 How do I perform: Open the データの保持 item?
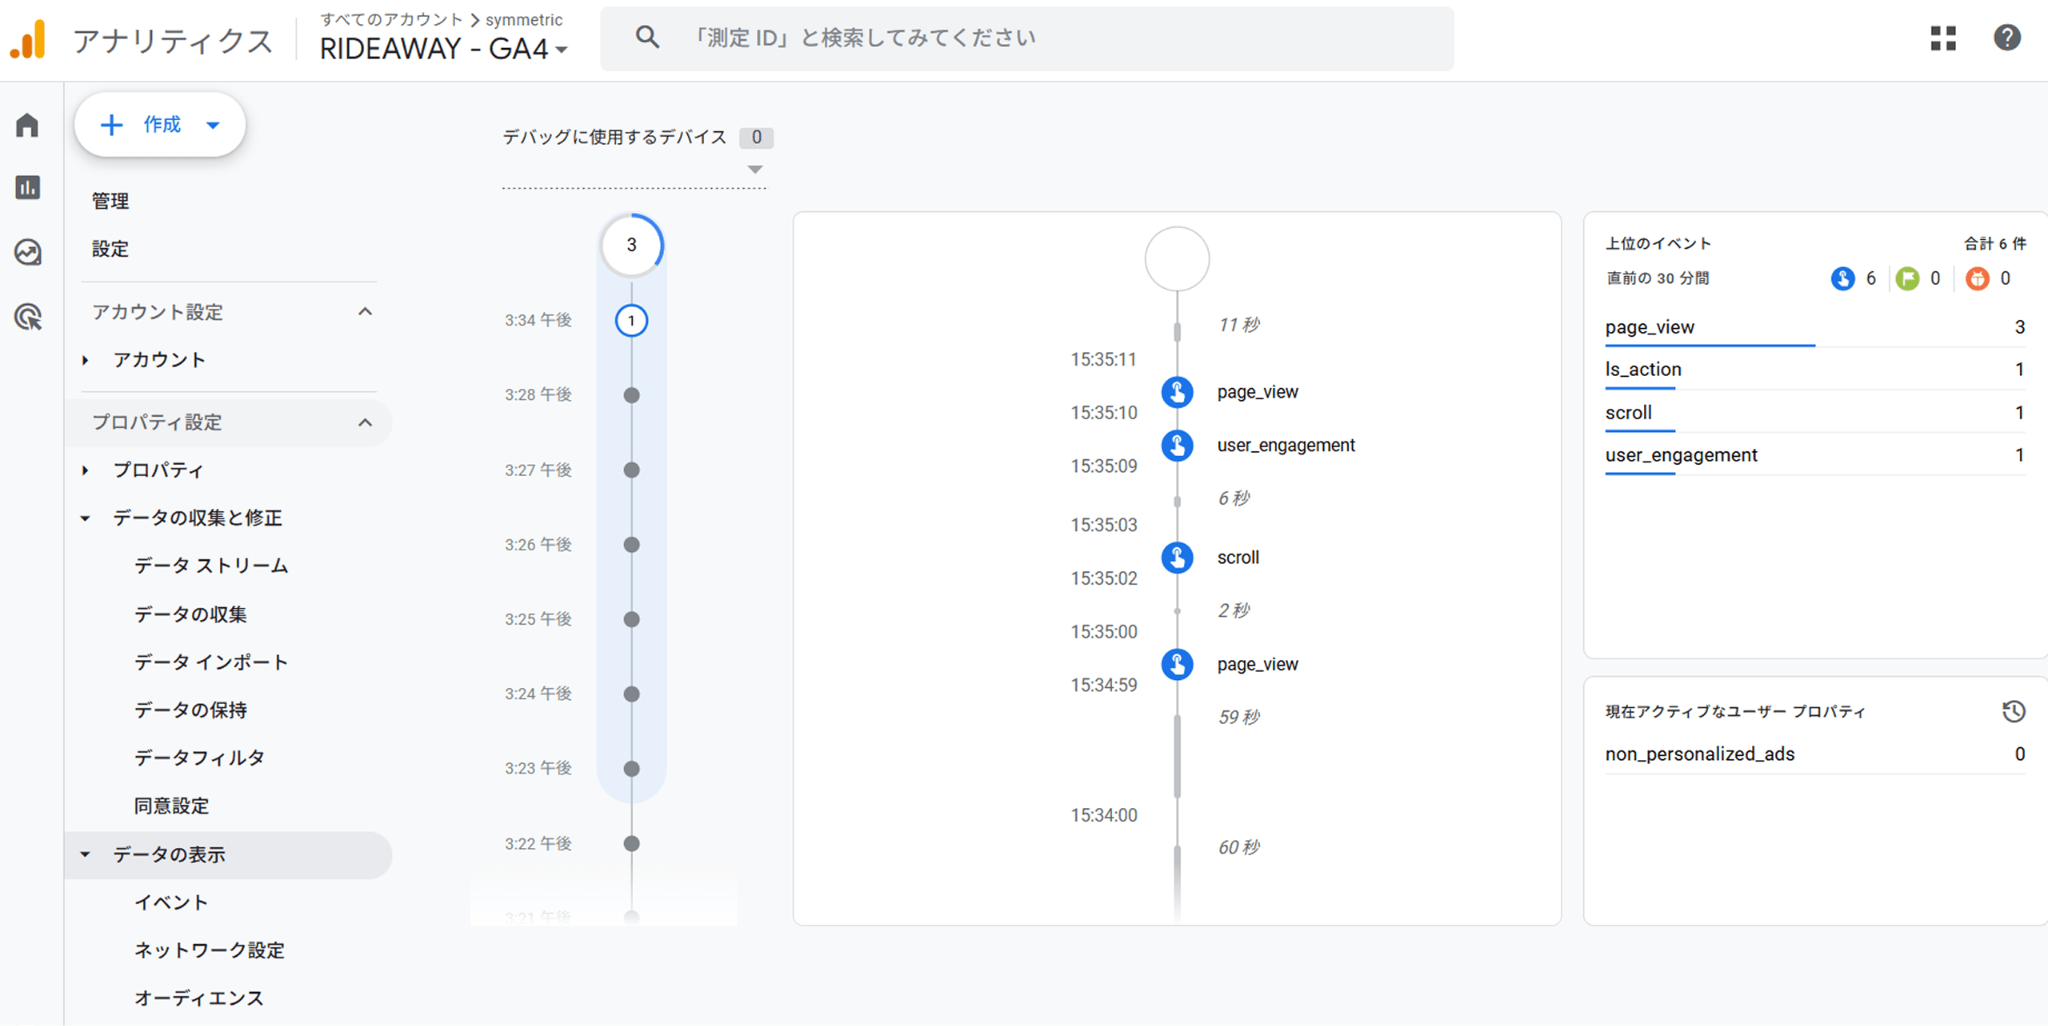point(190,710)
